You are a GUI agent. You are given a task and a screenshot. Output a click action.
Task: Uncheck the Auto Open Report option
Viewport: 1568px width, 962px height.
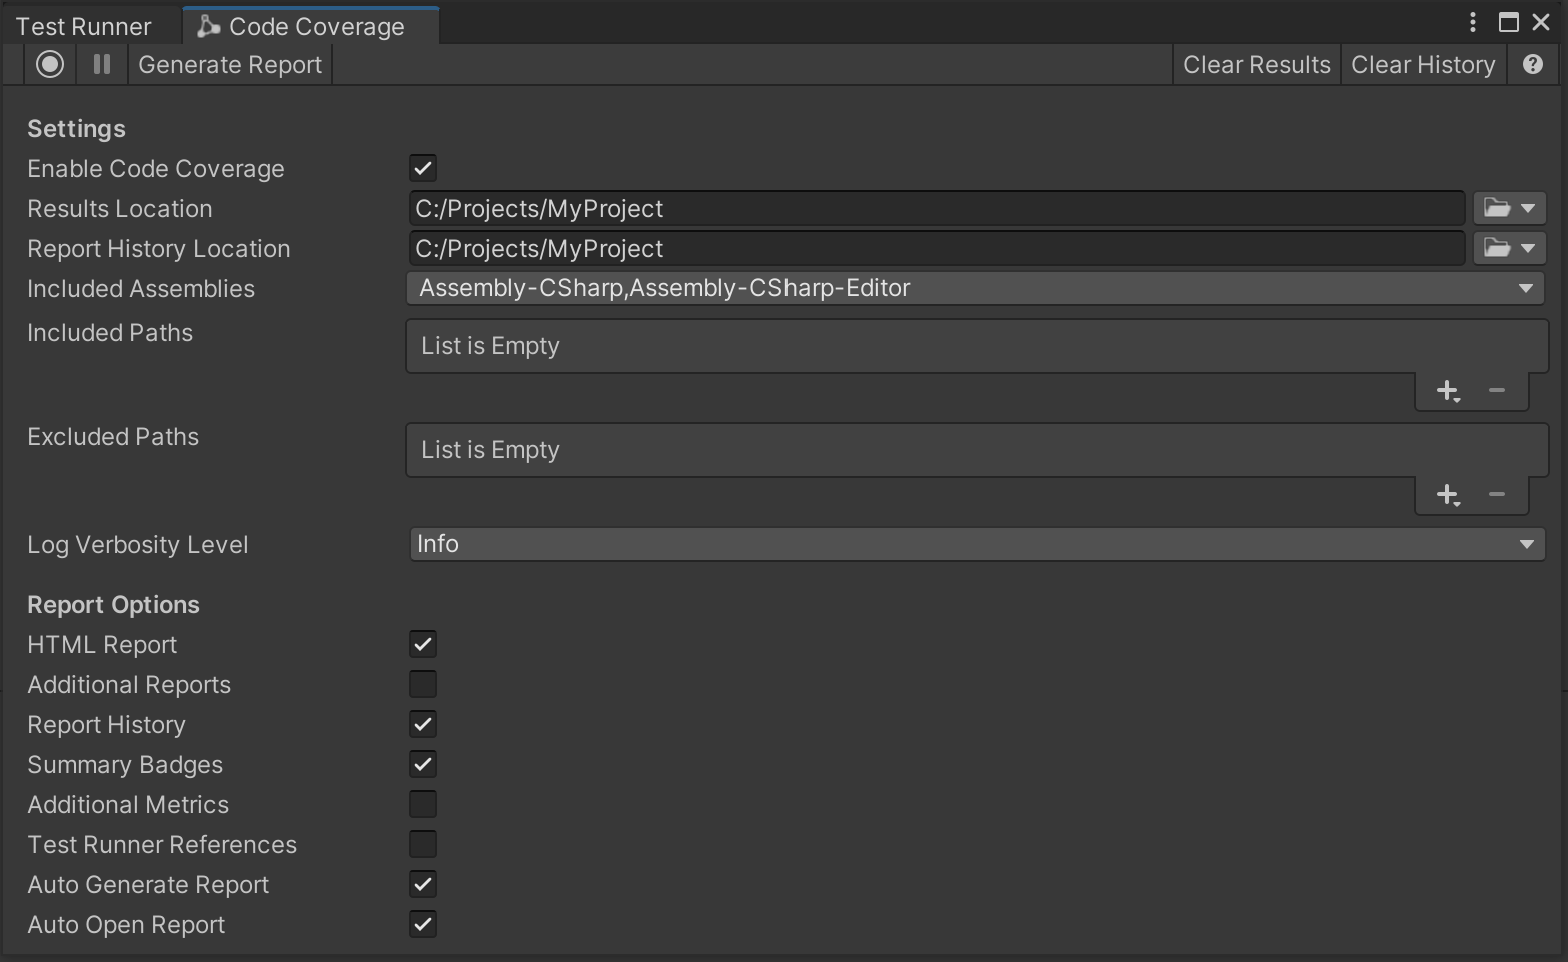pos(423,924)
